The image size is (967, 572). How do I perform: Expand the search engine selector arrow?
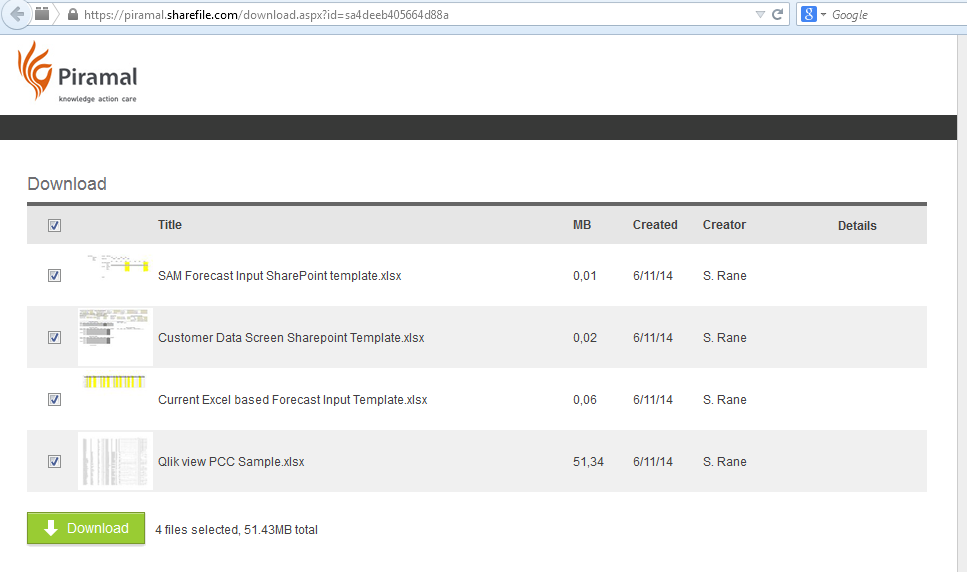[823, 15]
